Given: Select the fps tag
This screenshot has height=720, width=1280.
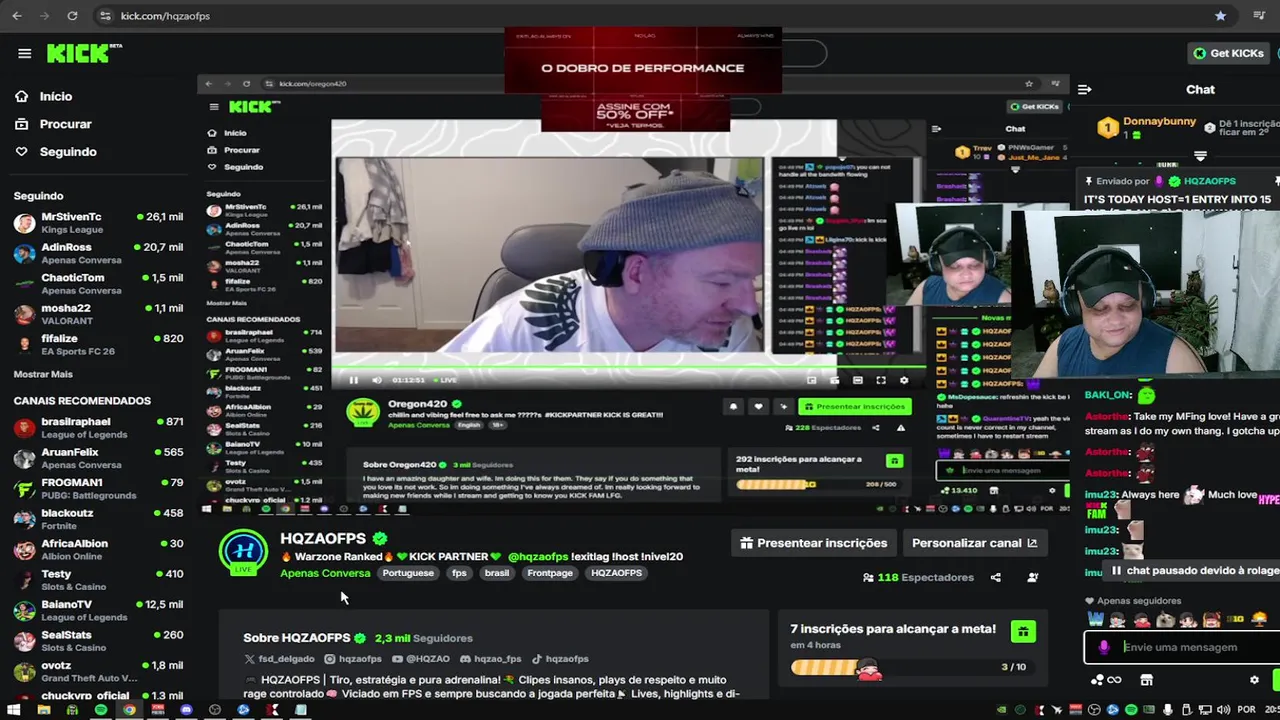Looking at the screenshot, I should pyautogui.click(x=459, y=573).
